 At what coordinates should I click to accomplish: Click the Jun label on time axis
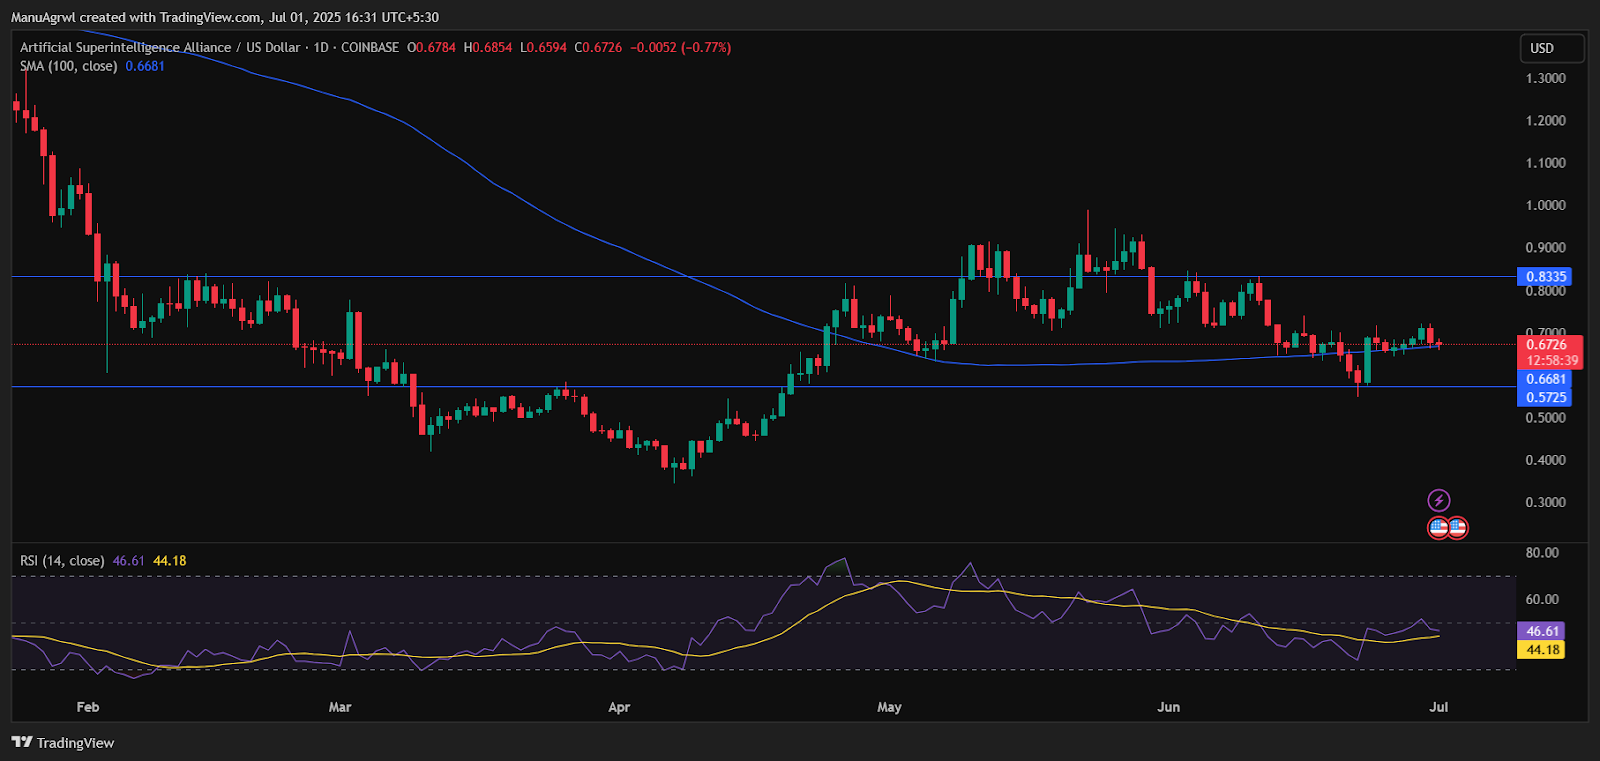[x=1168, y=707]
